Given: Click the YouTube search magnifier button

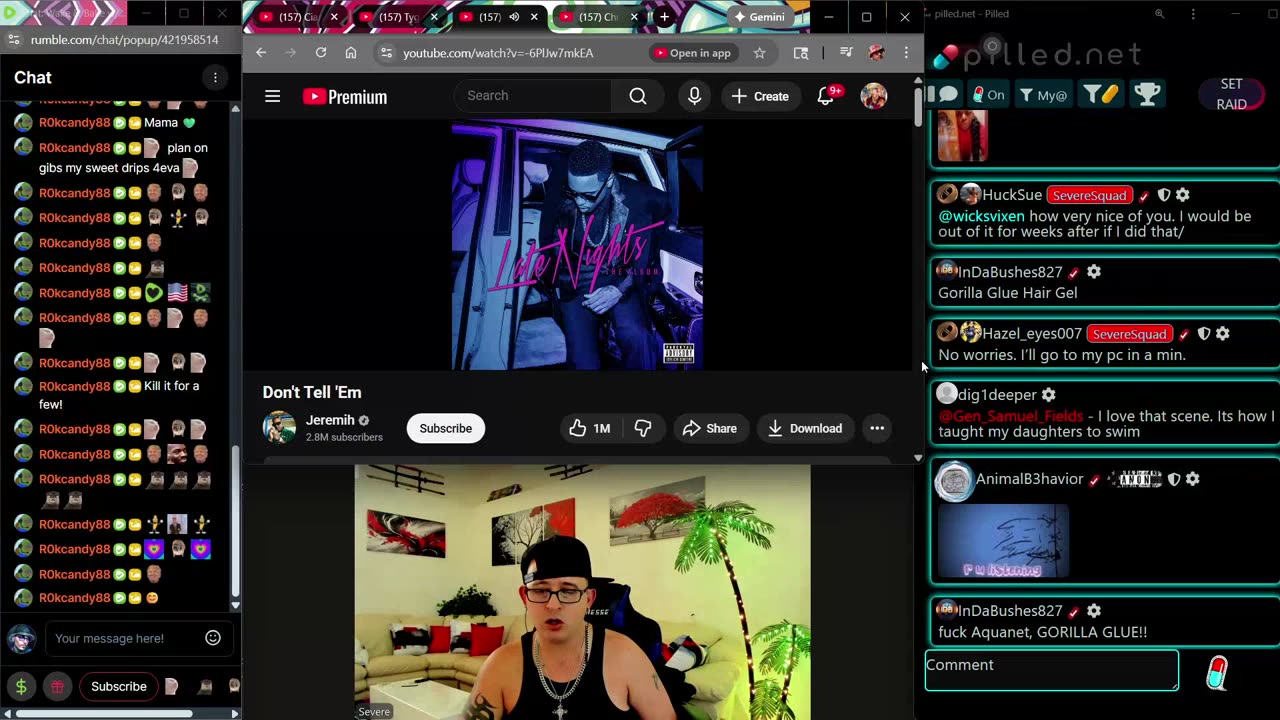Looking at the screenshot, I should pos(638,96).
